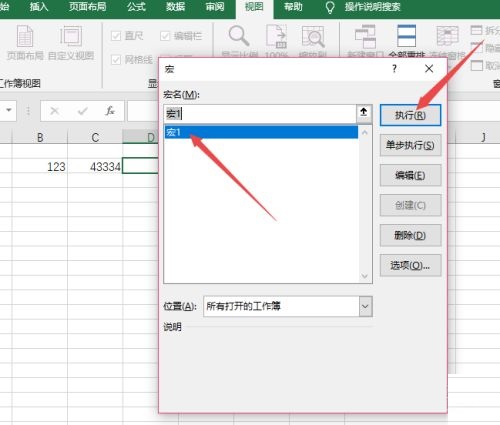This screenshot has width=500, height=425.
Task: Click the split window icon
Action: (x=476, y=30)
